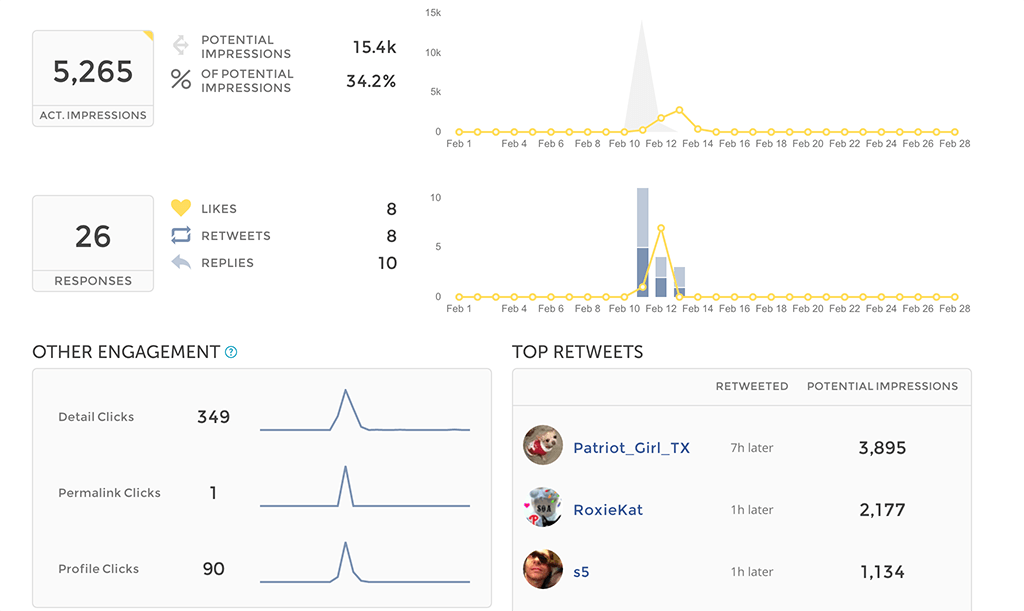Select the 26 RESPONSES card
This screenshot has width=1024, height=611.
point(92,242)
